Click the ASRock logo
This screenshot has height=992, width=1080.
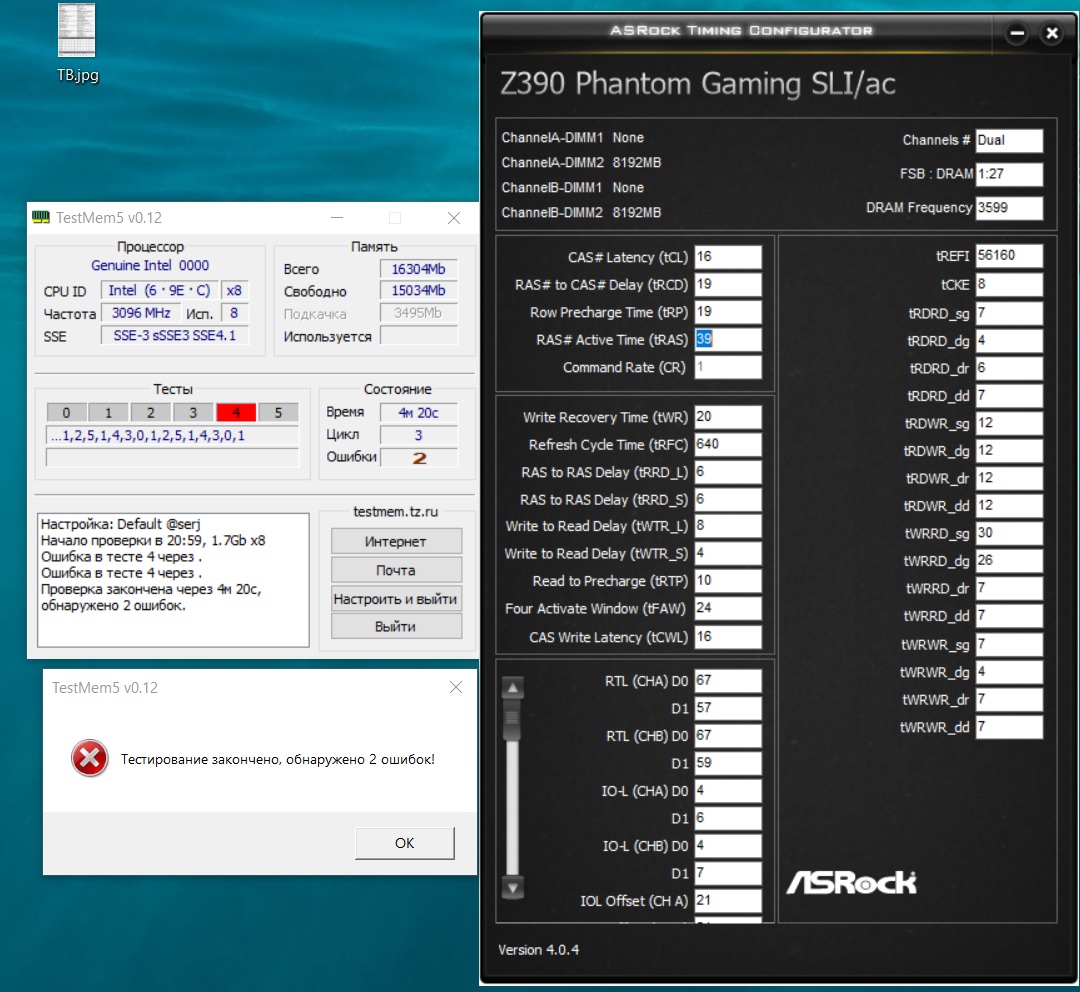[851, 882]
